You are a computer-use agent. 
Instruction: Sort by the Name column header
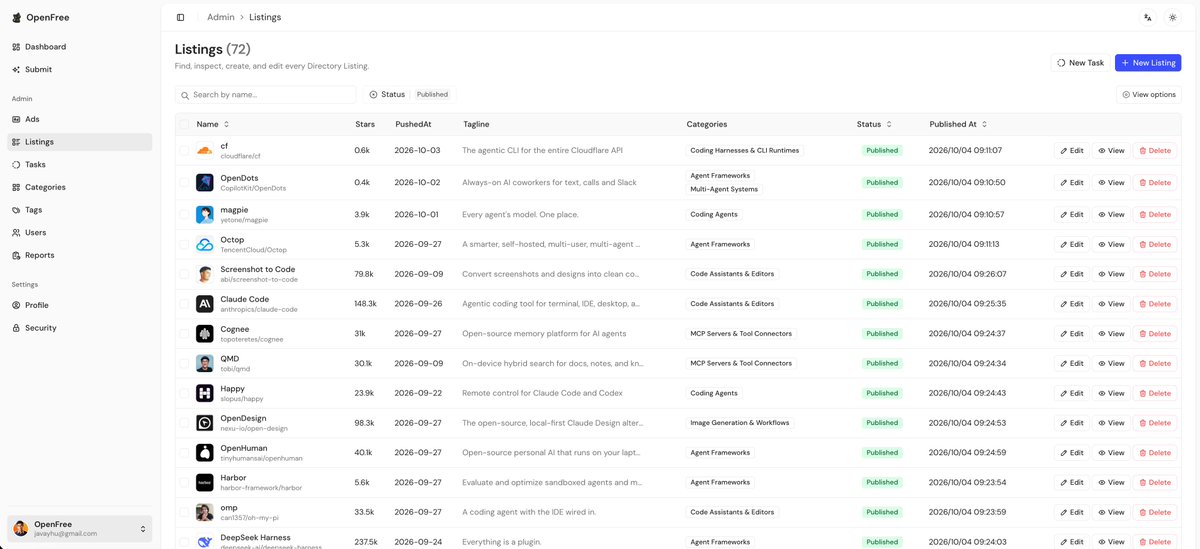[213, 124]
